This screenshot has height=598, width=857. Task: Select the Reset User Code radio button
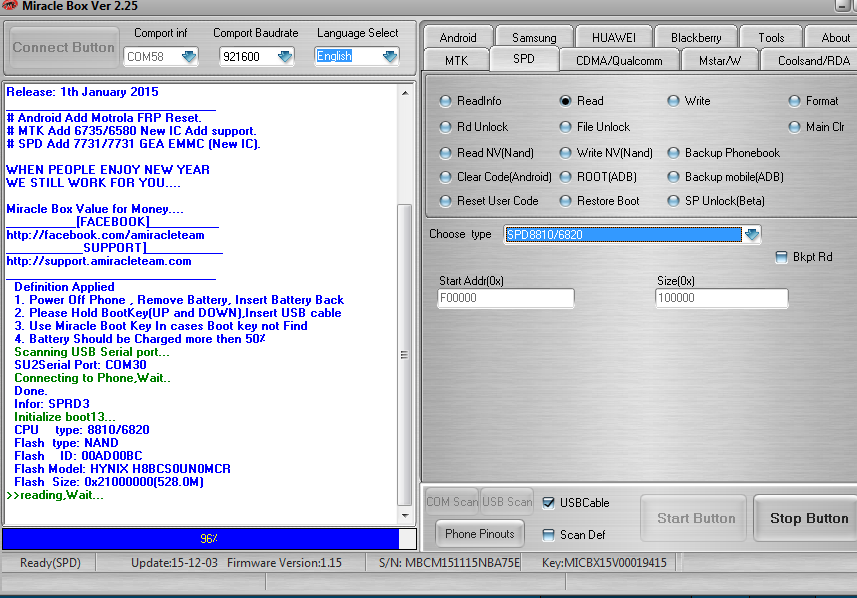(x=445, y=201)
